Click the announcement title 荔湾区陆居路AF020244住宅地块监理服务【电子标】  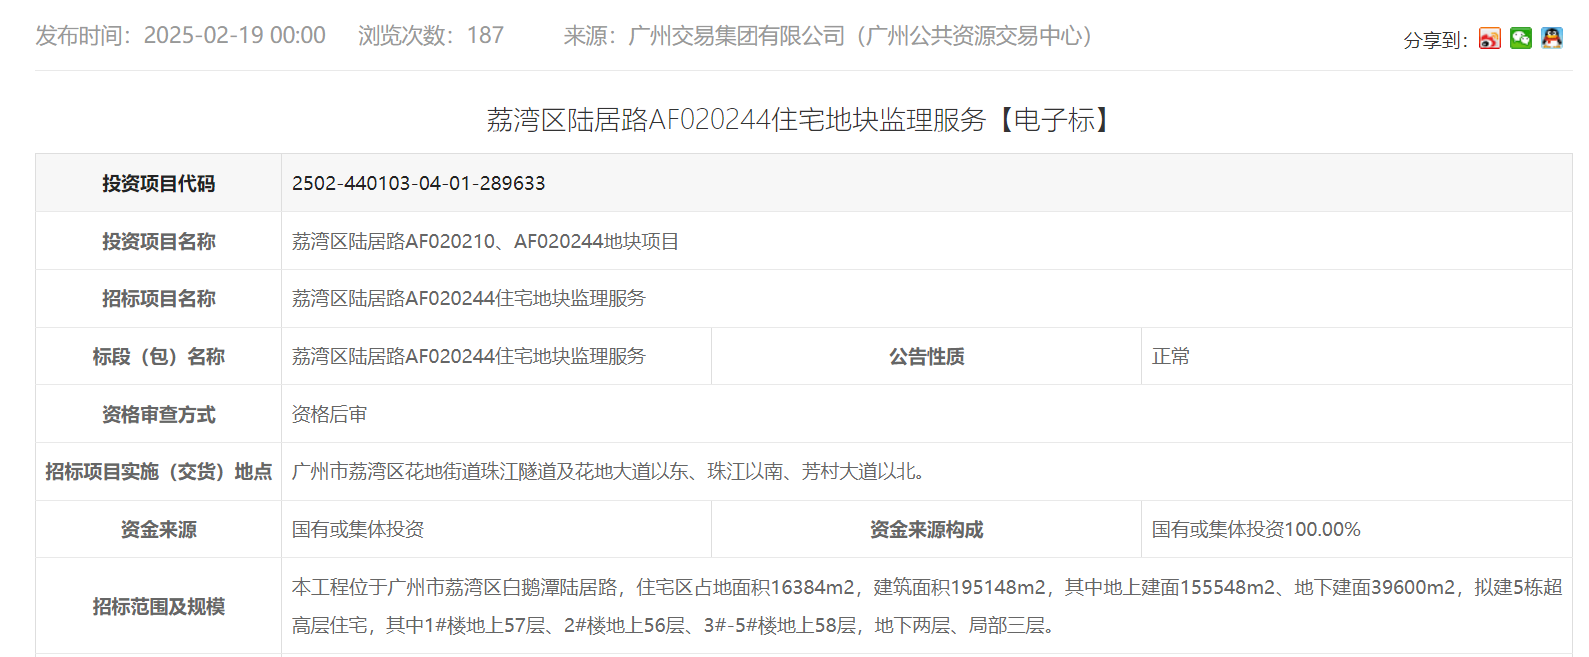click(800, 120)
